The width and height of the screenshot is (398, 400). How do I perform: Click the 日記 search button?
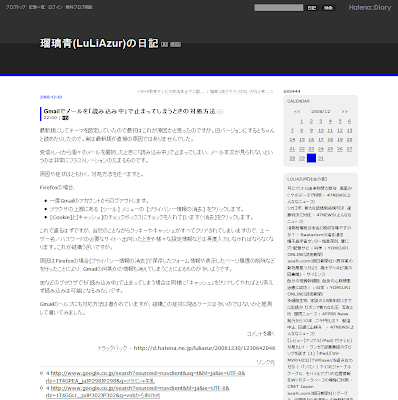point(312,8)
